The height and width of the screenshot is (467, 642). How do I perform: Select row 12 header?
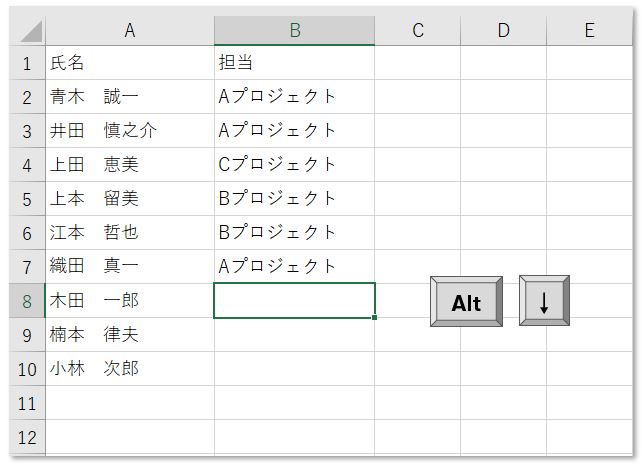[x=27, y=437]
